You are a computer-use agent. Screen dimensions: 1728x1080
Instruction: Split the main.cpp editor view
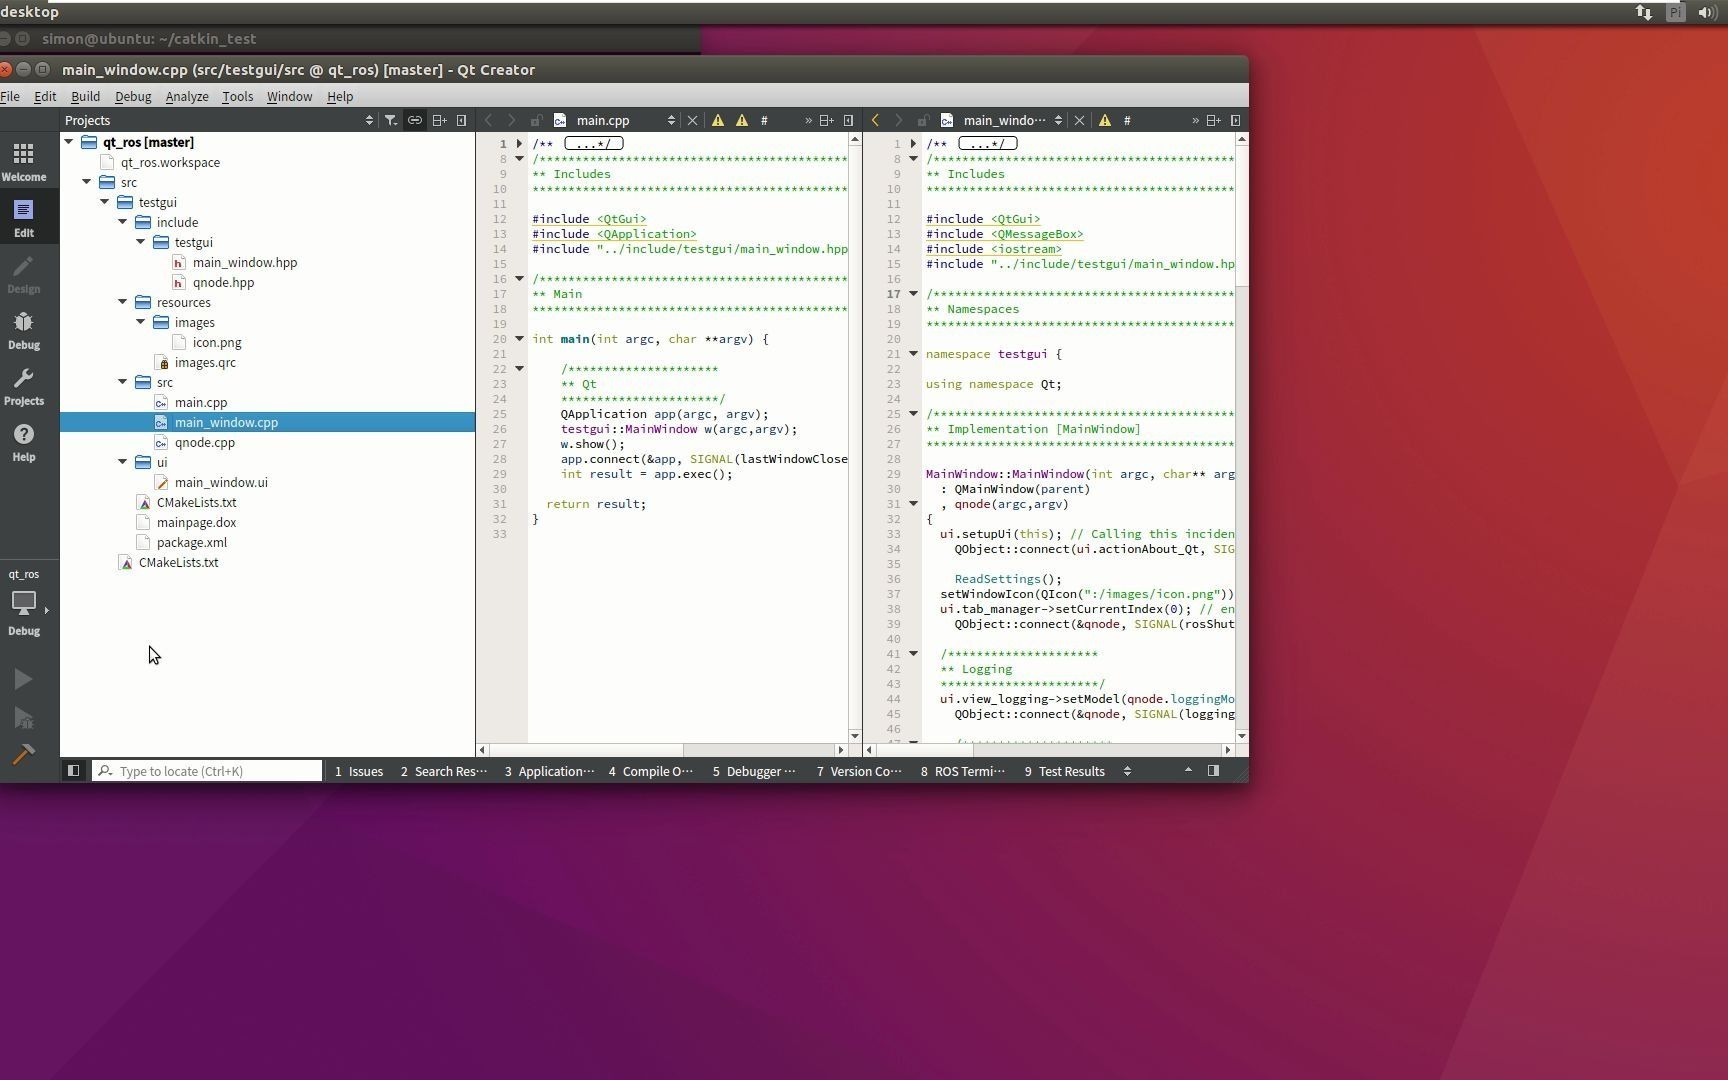click(x=826, y=120)
